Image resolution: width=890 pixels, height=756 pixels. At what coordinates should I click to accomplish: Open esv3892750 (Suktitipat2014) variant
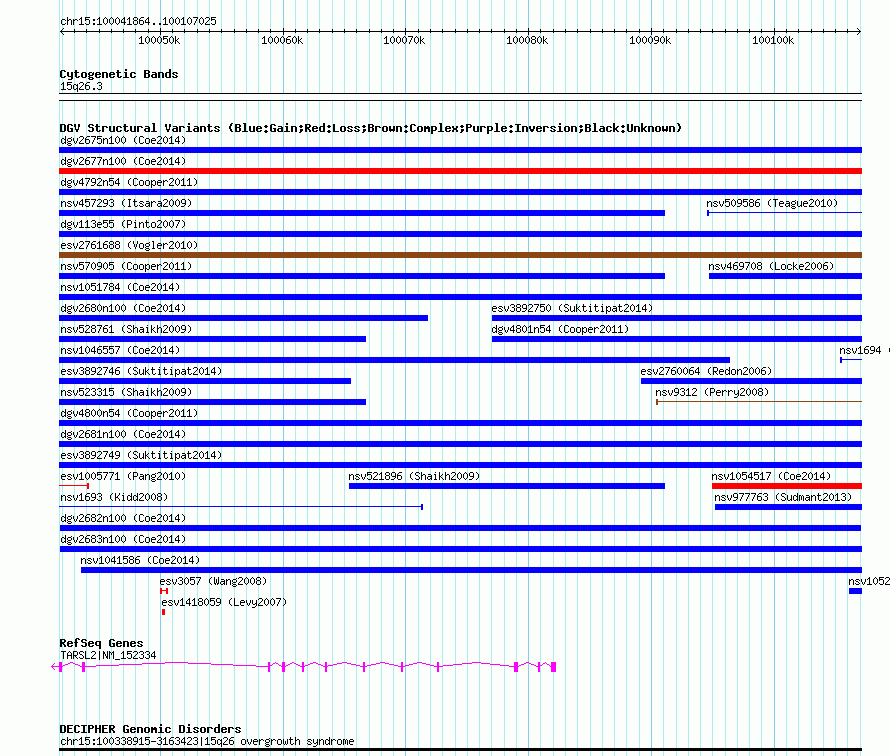tap(572, 308)
